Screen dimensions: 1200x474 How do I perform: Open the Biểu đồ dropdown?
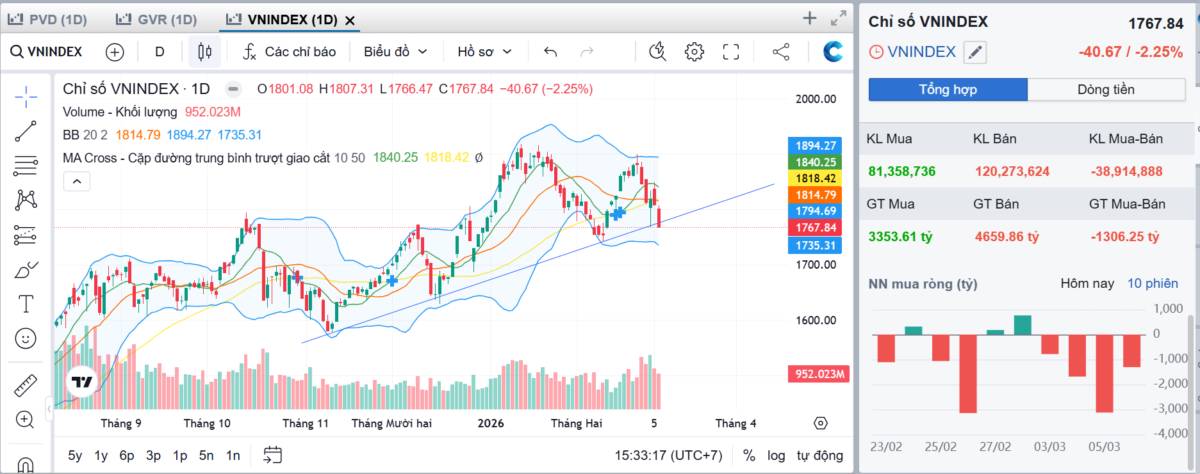395,52
